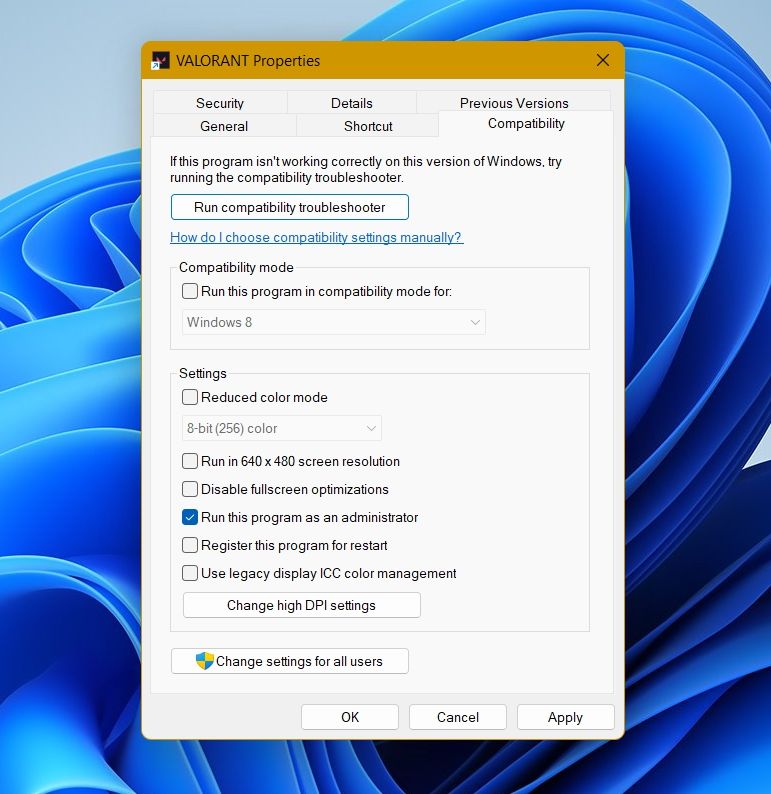Open the Details tab
Viewport: 771px width, 794px height.
pos(351,103)
